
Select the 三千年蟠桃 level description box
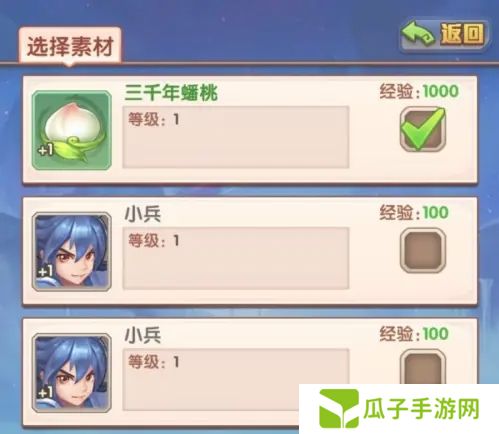coord(236,137)
